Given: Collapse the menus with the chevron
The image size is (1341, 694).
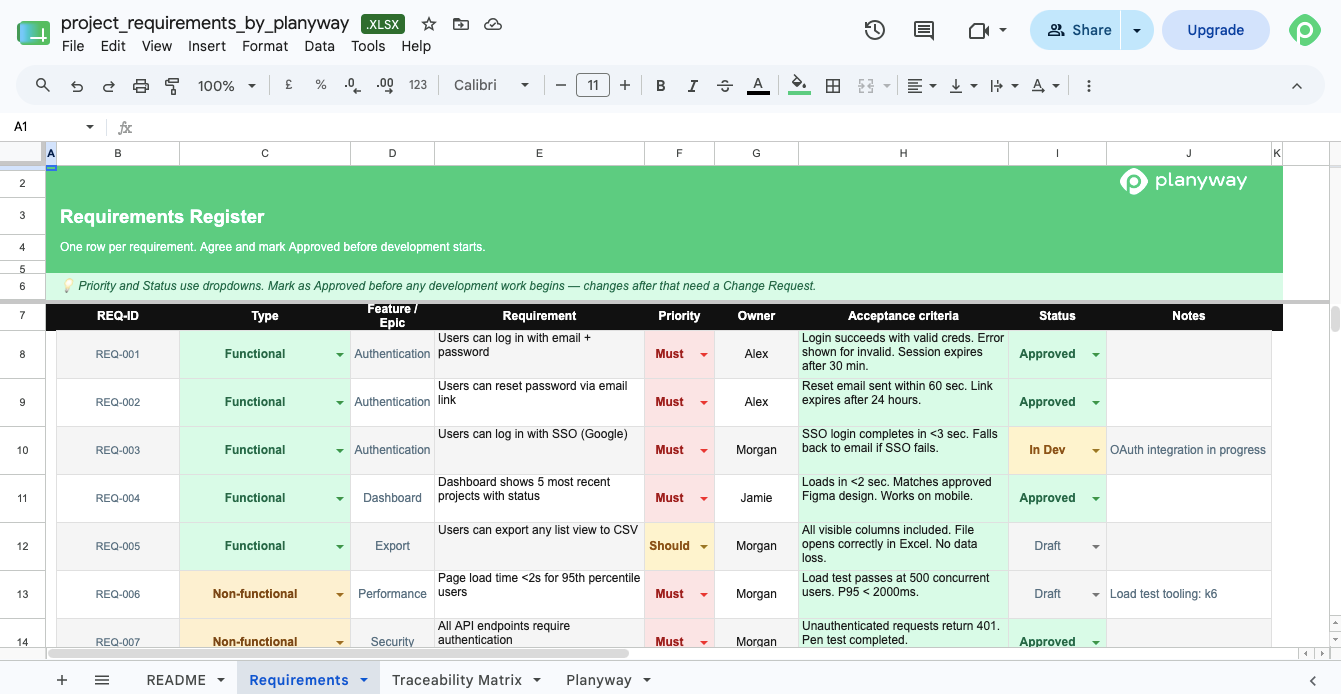Looking at the screenshot, I should (1297, 86).
